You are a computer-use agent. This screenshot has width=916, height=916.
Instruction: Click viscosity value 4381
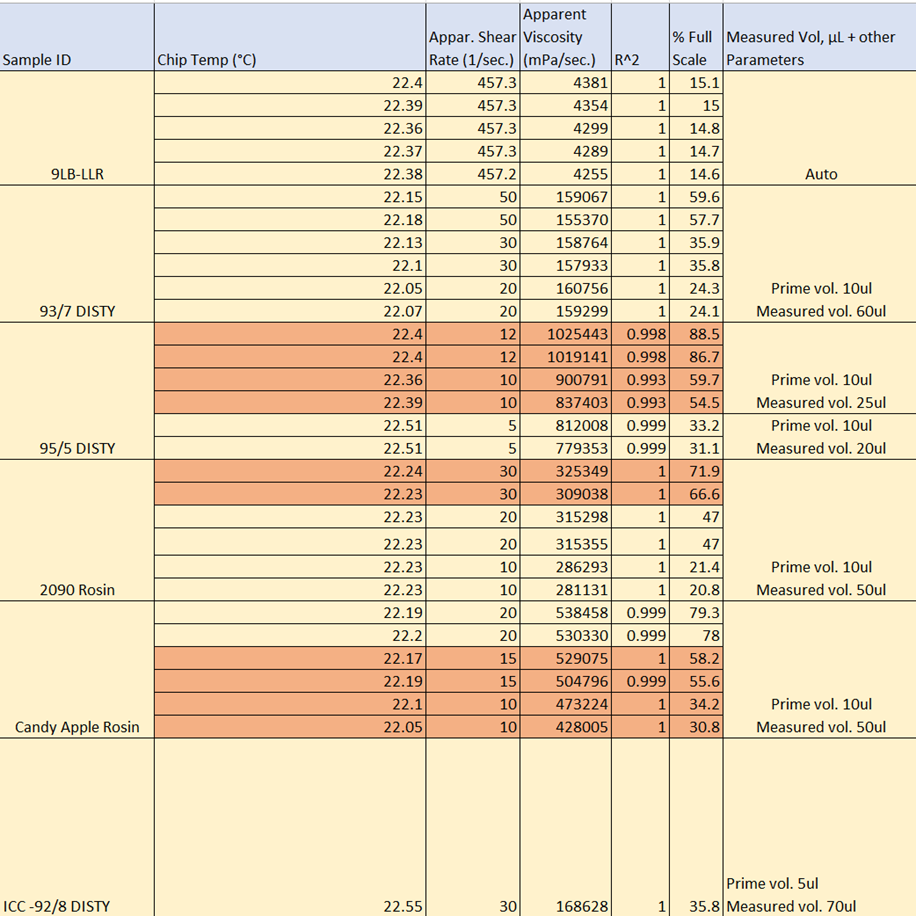pyautogui.click(x=565, y=83)
